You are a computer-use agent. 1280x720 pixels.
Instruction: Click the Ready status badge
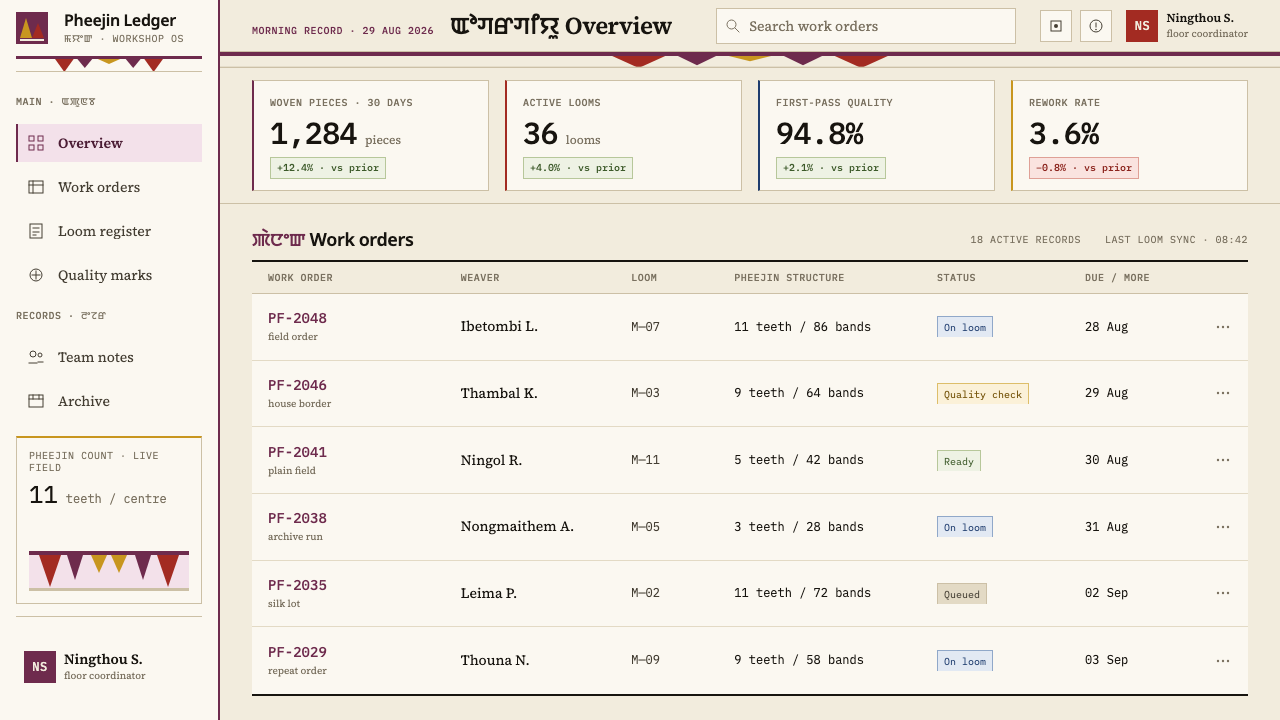959,461
